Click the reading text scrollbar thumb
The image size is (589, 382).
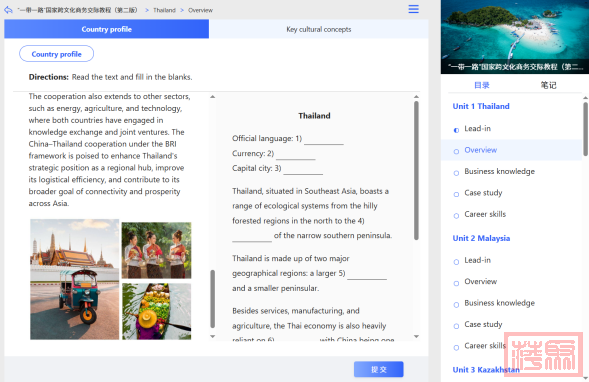pos(213,299)
